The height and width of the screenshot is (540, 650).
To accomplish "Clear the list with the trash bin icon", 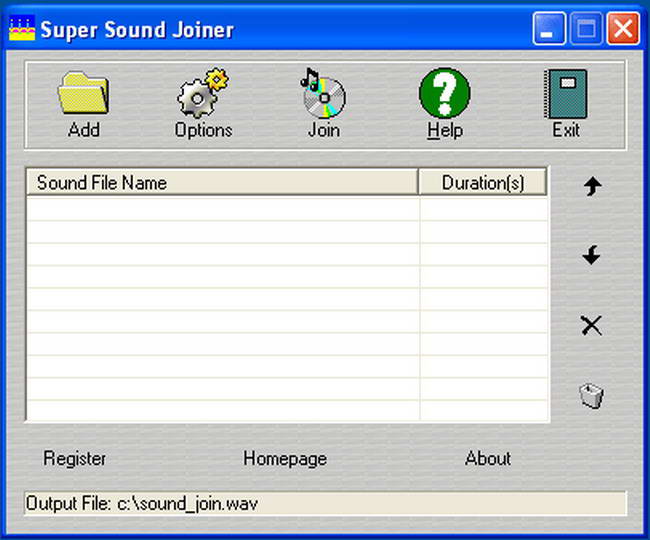I will pos(592,396).
